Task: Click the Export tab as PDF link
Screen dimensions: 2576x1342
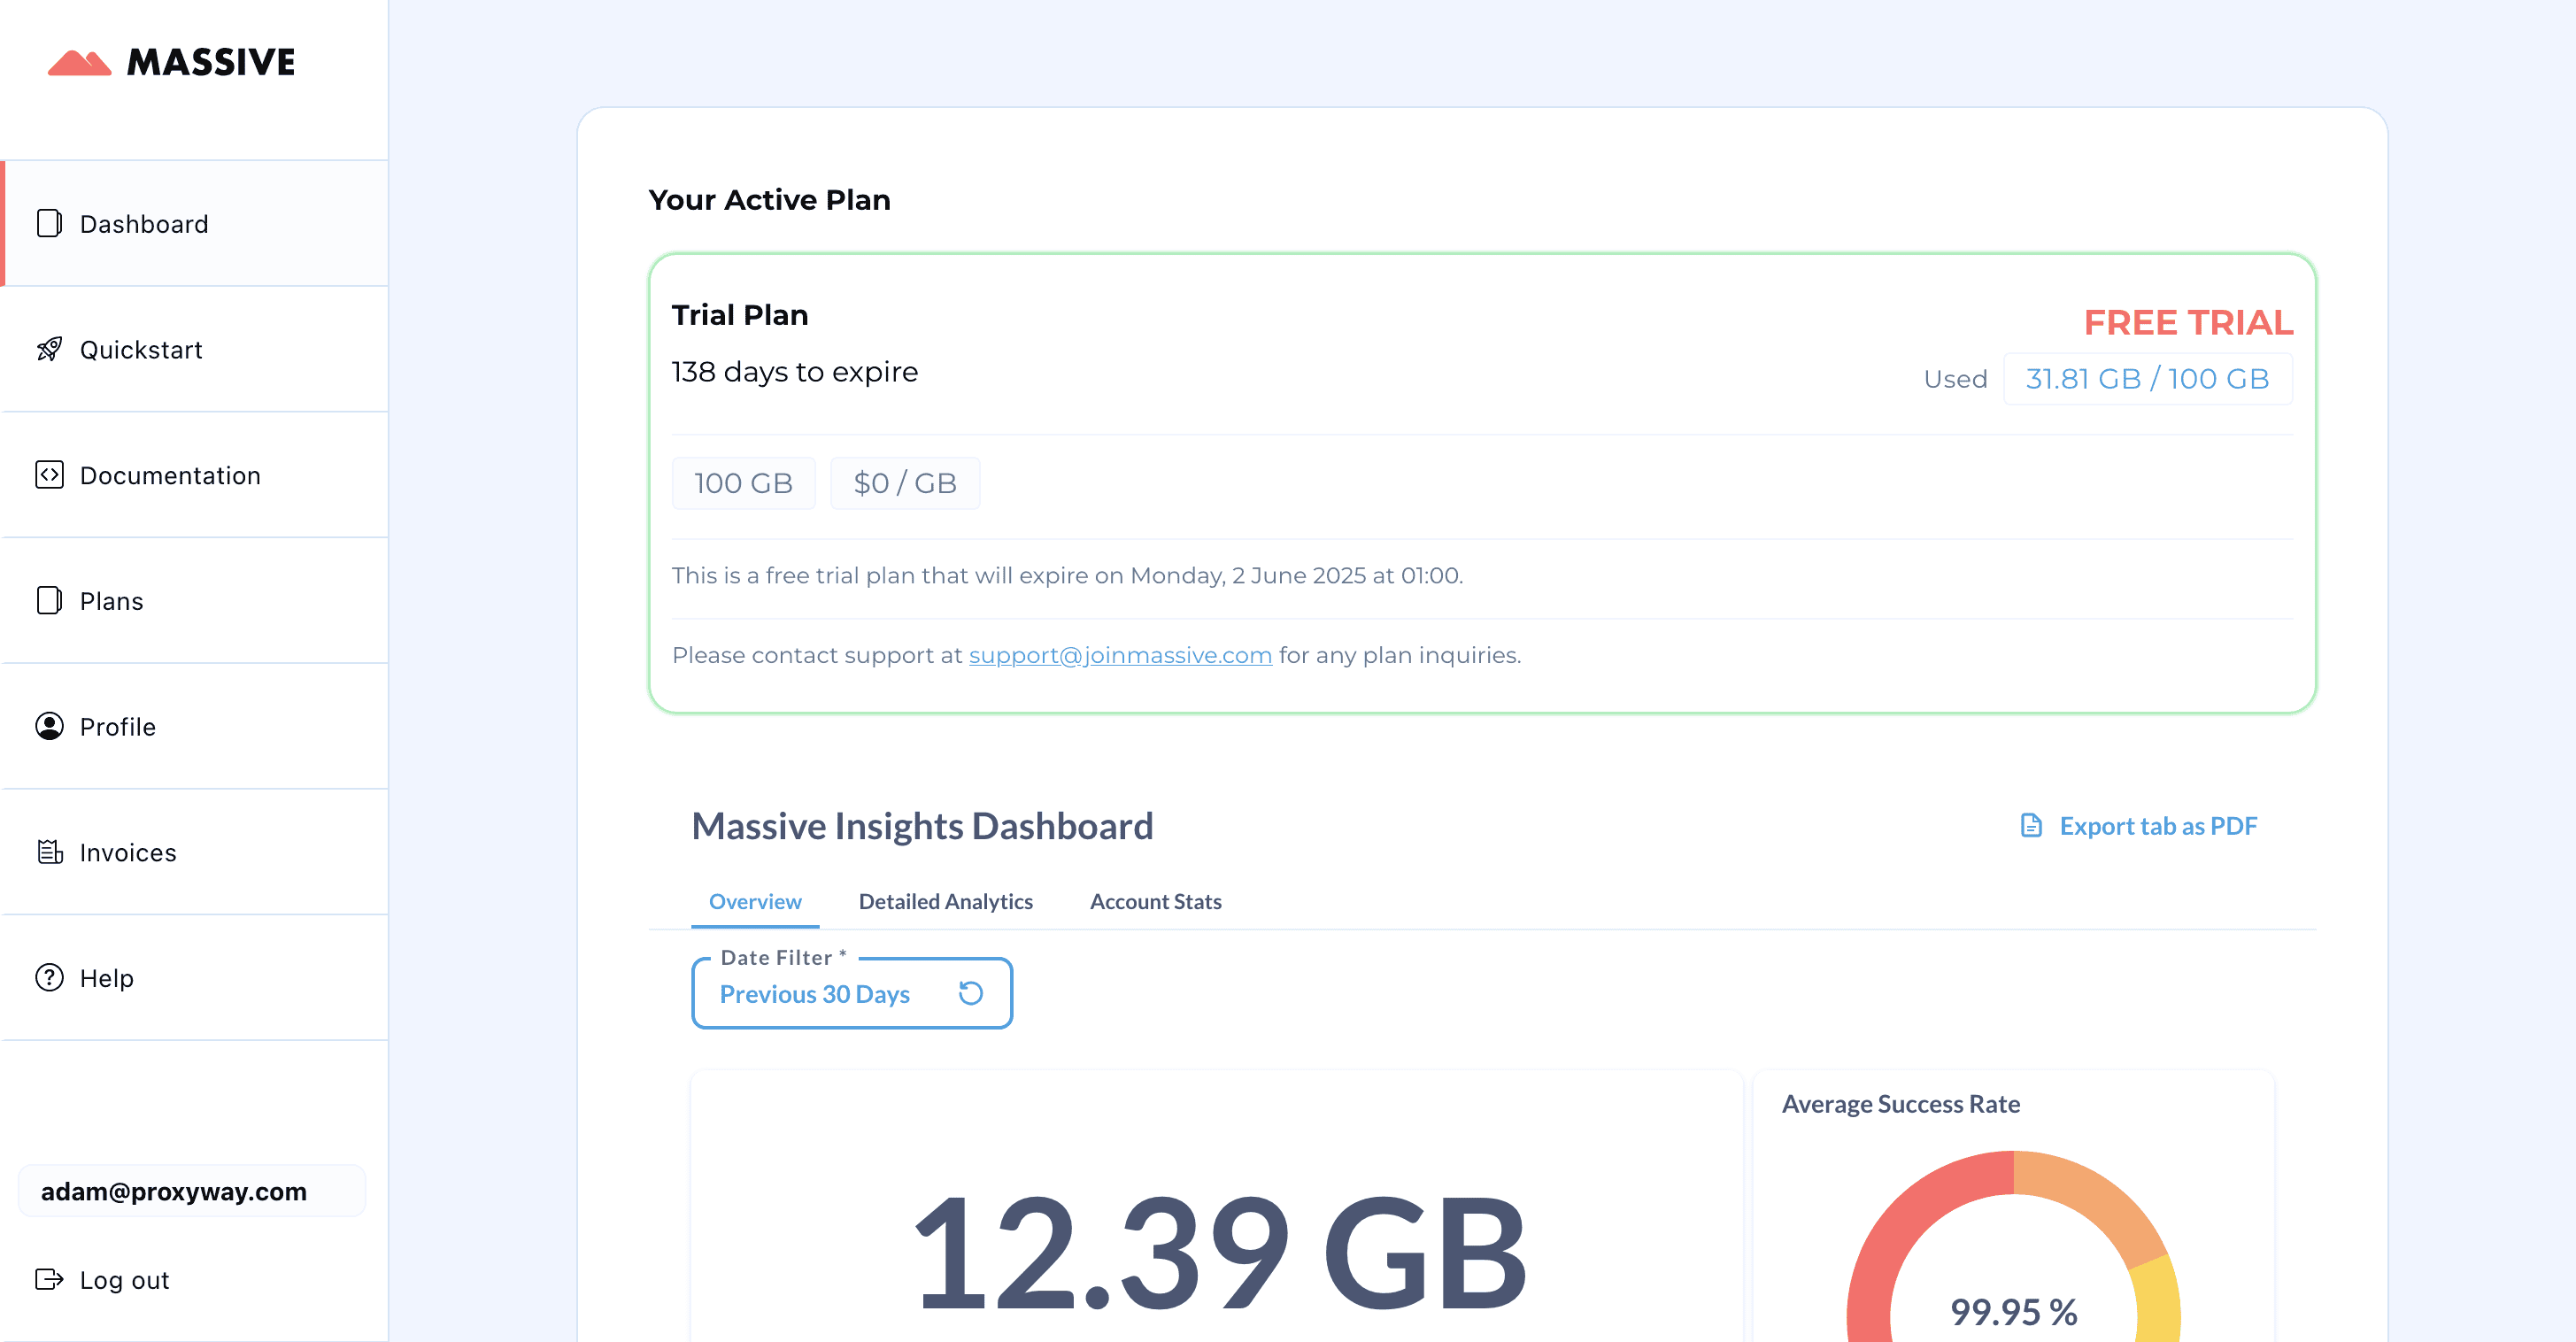Action: [2158, 825]
